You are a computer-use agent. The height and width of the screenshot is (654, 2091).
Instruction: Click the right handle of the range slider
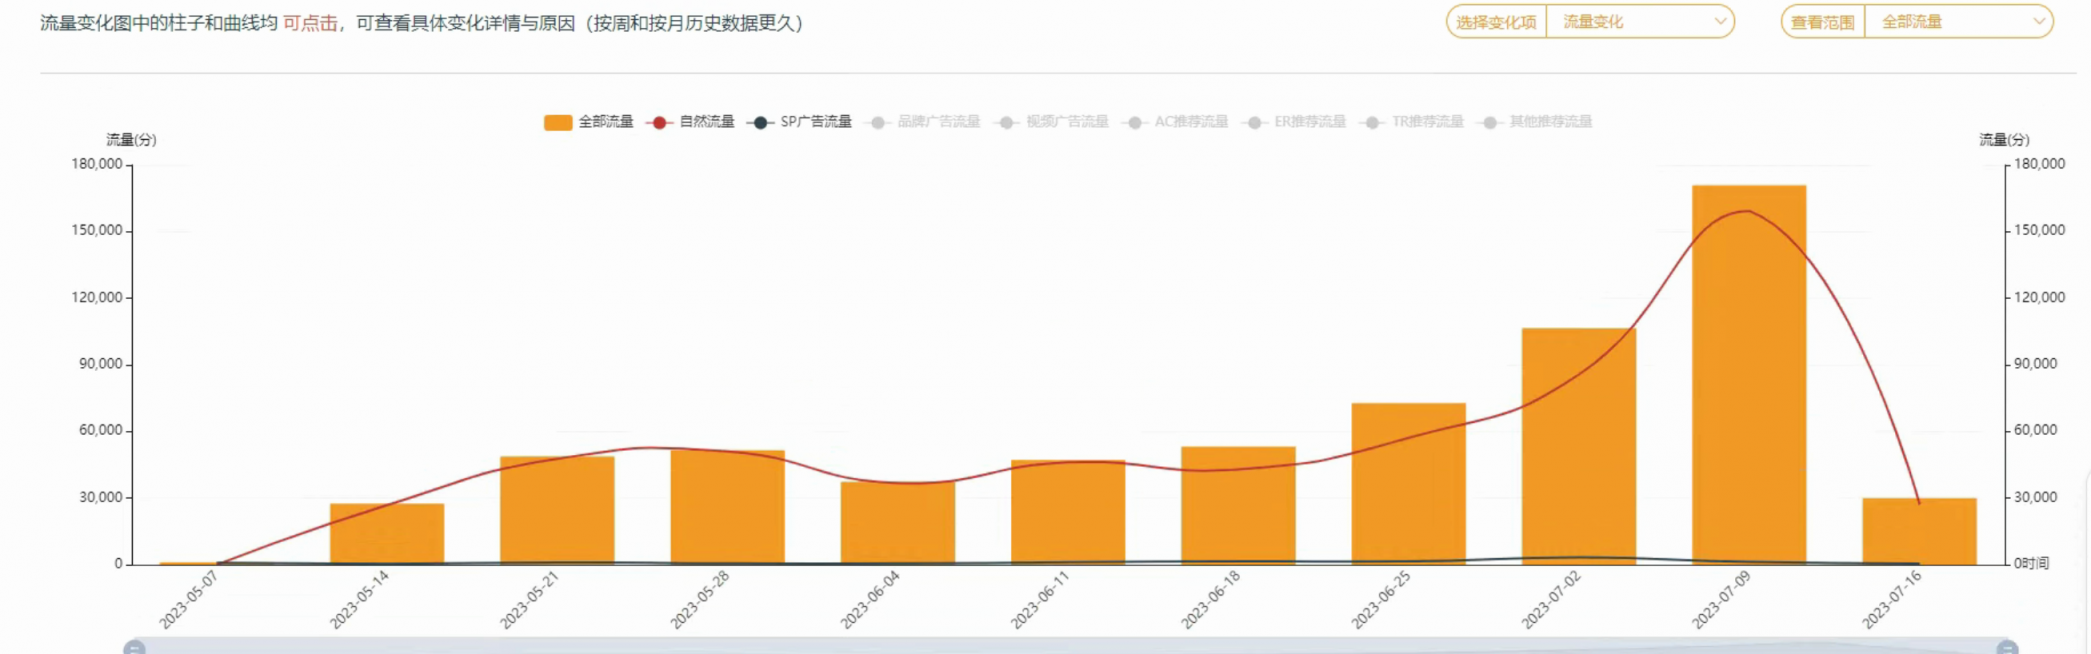click(x=2007, y=648)
